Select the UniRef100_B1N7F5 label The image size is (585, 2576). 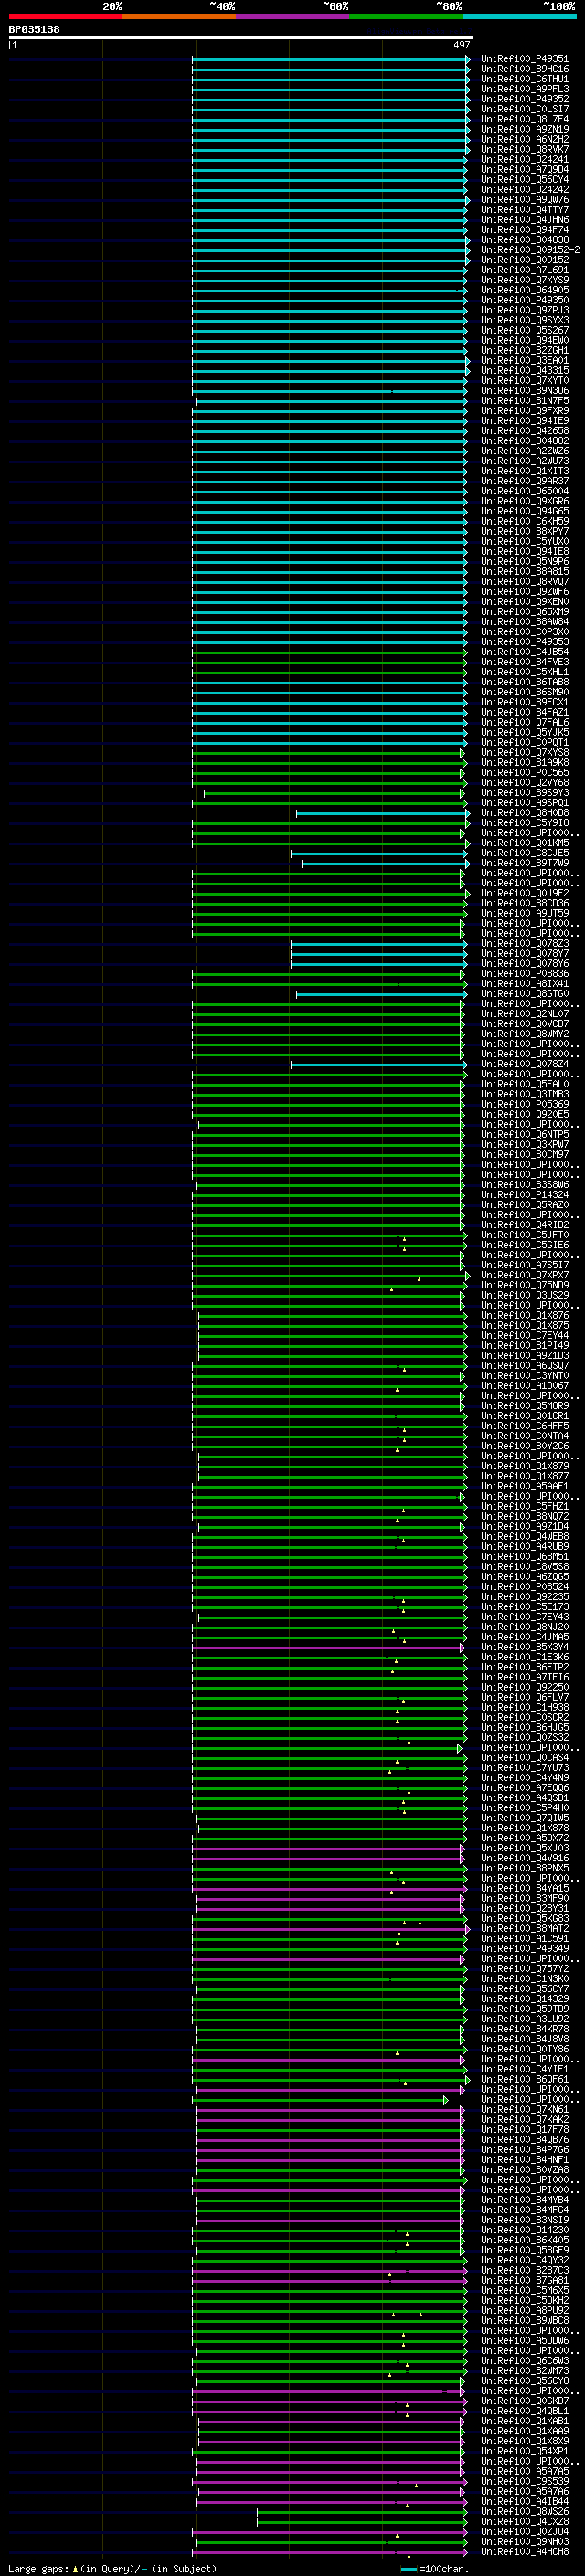tap(524, 401)
